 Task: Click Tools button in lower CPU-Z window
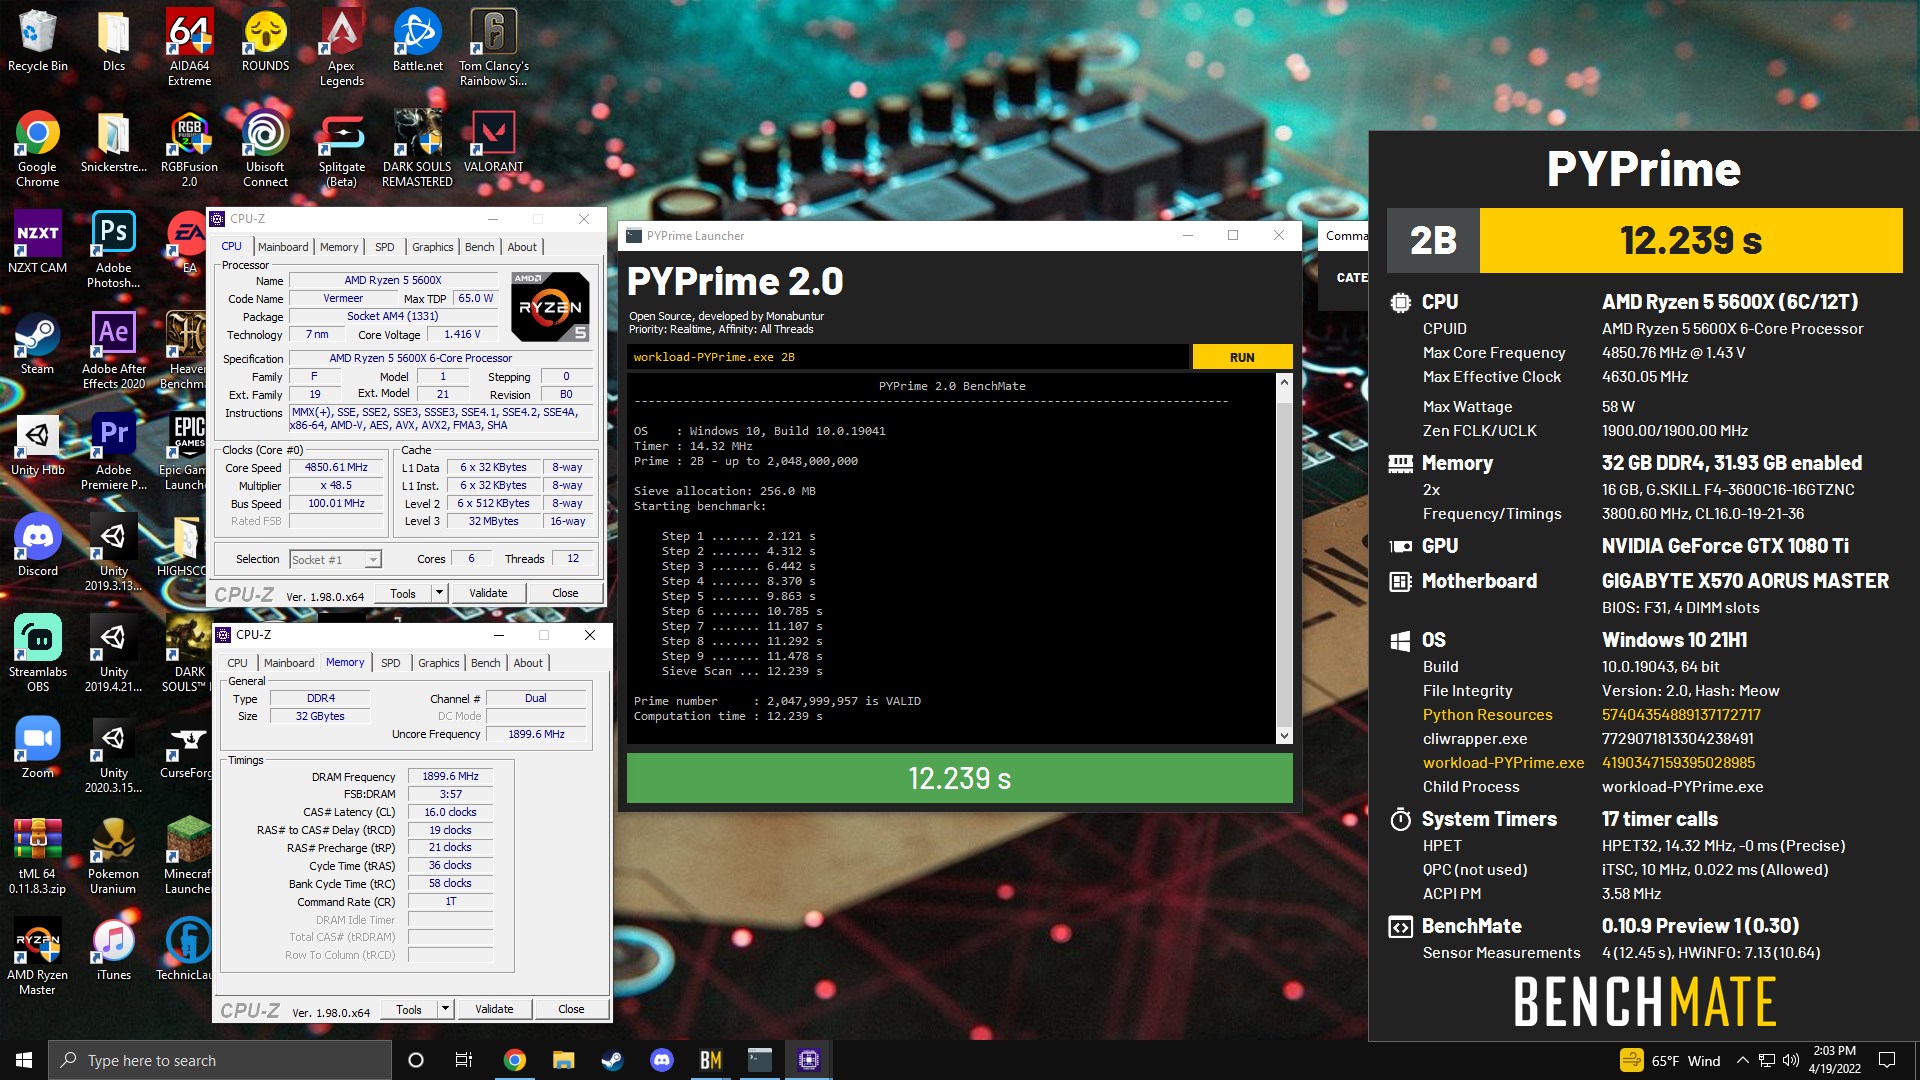coord(409,1009)
